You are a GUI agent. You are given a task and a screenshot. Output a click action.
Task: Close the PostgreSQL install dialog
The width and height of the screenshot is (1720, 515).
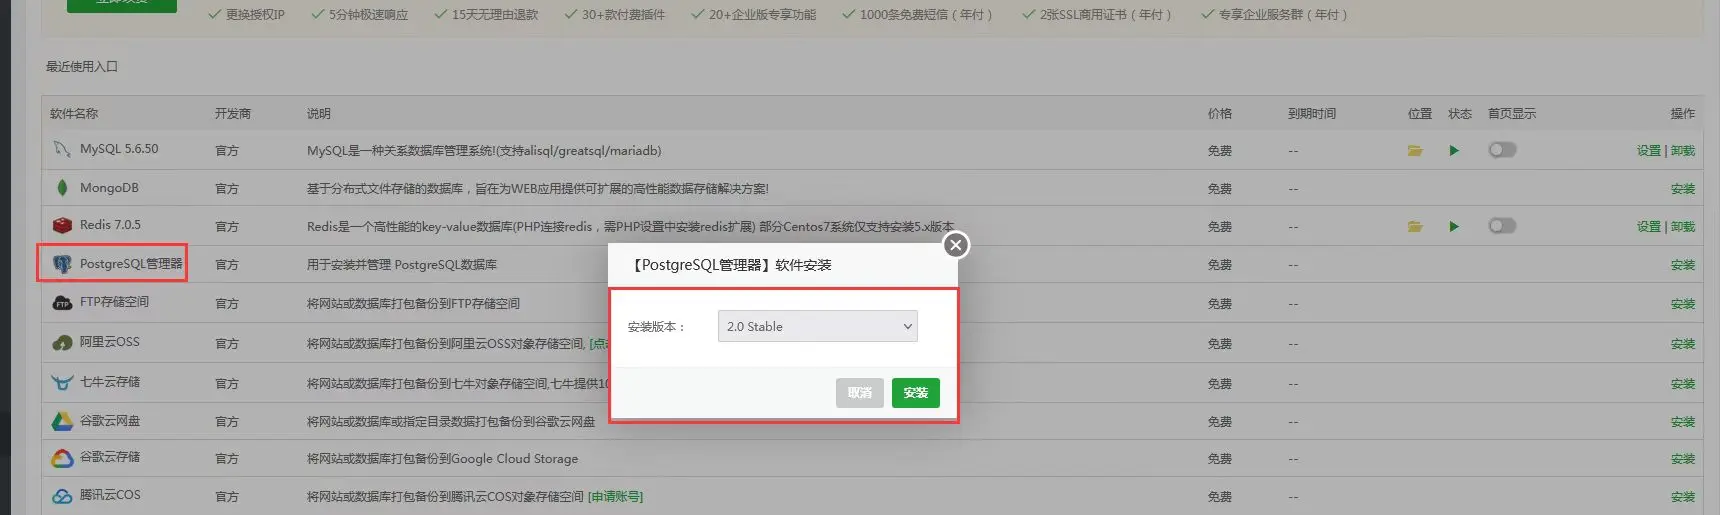pos(956,245)
